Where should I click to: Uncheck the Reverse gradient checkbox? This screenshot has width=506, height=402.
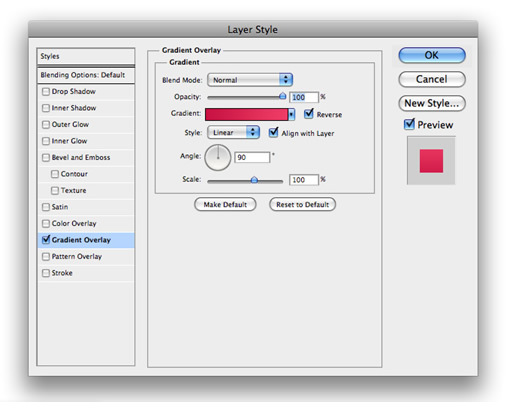pos(309,114)
